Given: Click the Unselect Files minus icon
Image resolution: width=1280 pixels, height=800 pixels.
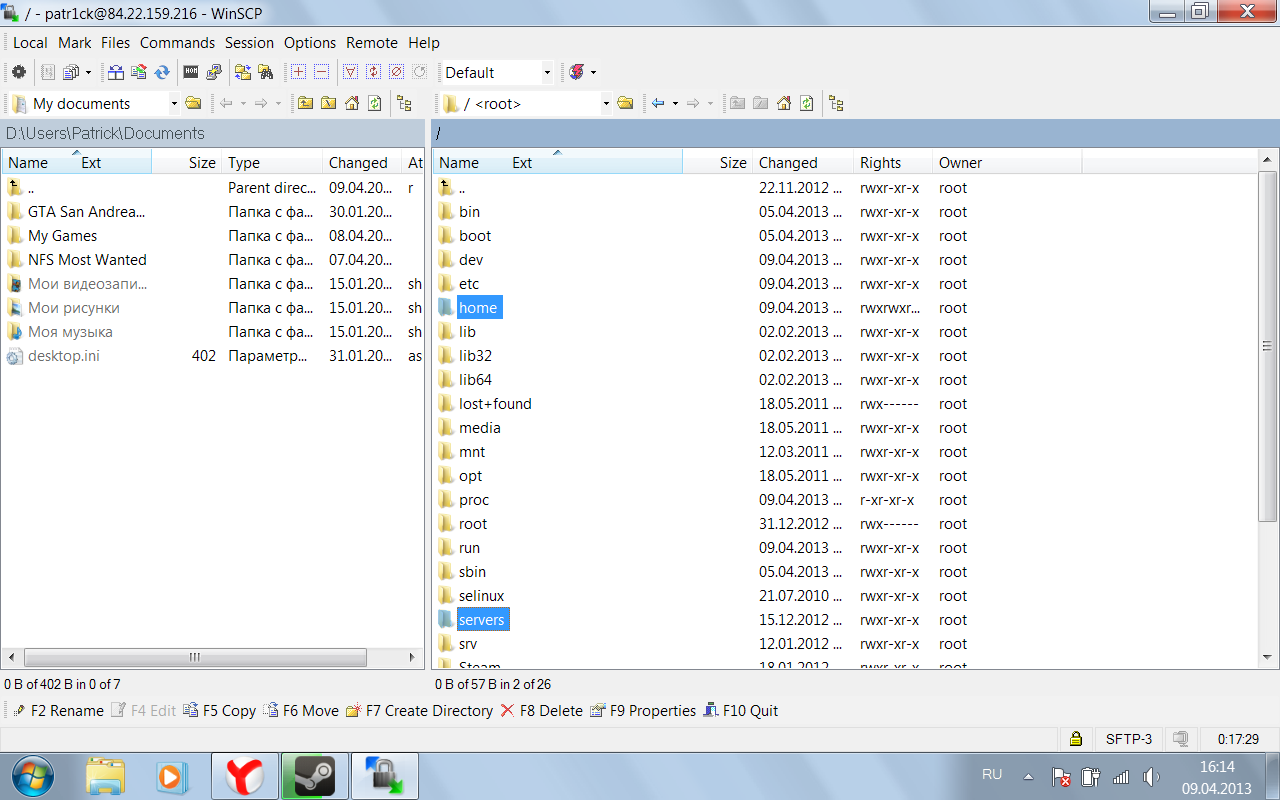Looking at the screenshot, I should tap(321, 72).
